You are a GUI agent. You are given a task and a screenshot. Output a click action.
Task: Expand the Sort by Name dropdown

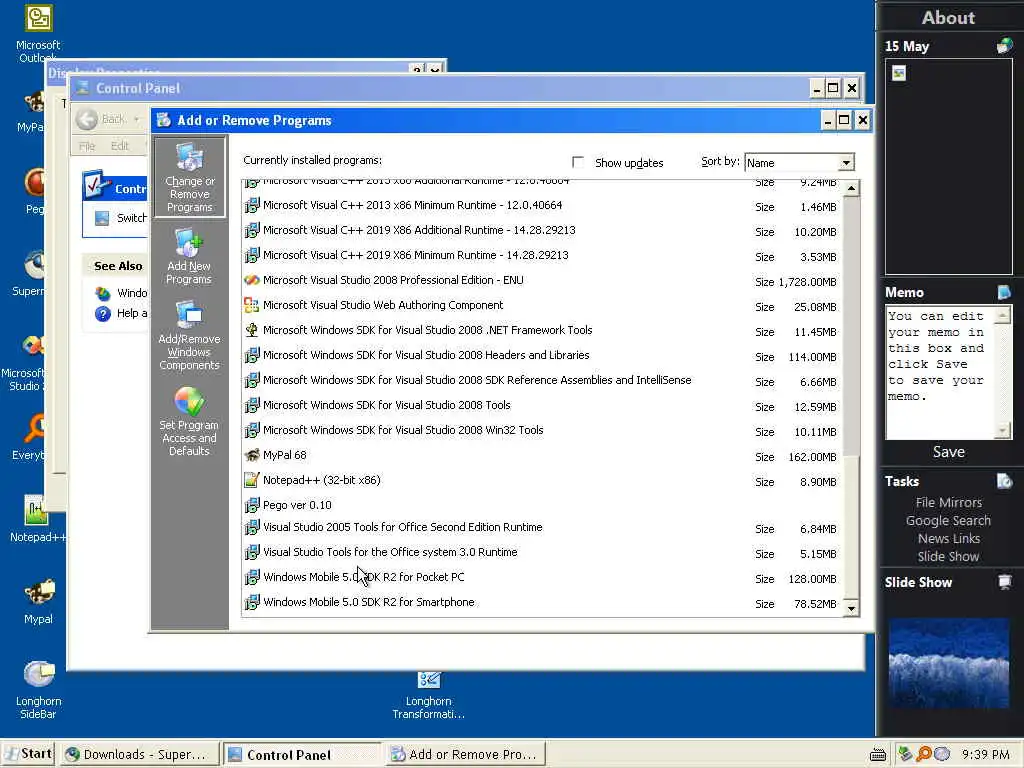coord(846,163)
